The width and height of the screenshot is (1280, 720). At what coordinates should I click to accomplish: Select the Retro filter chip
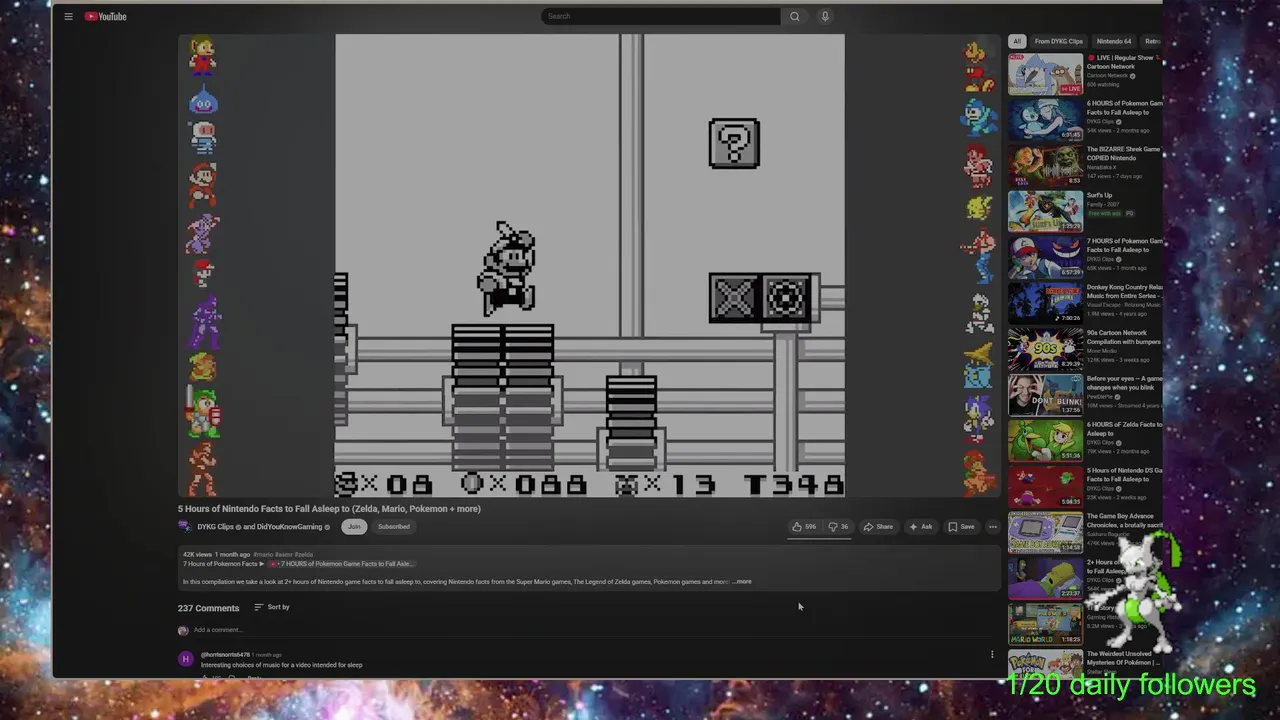point(1152,41)
